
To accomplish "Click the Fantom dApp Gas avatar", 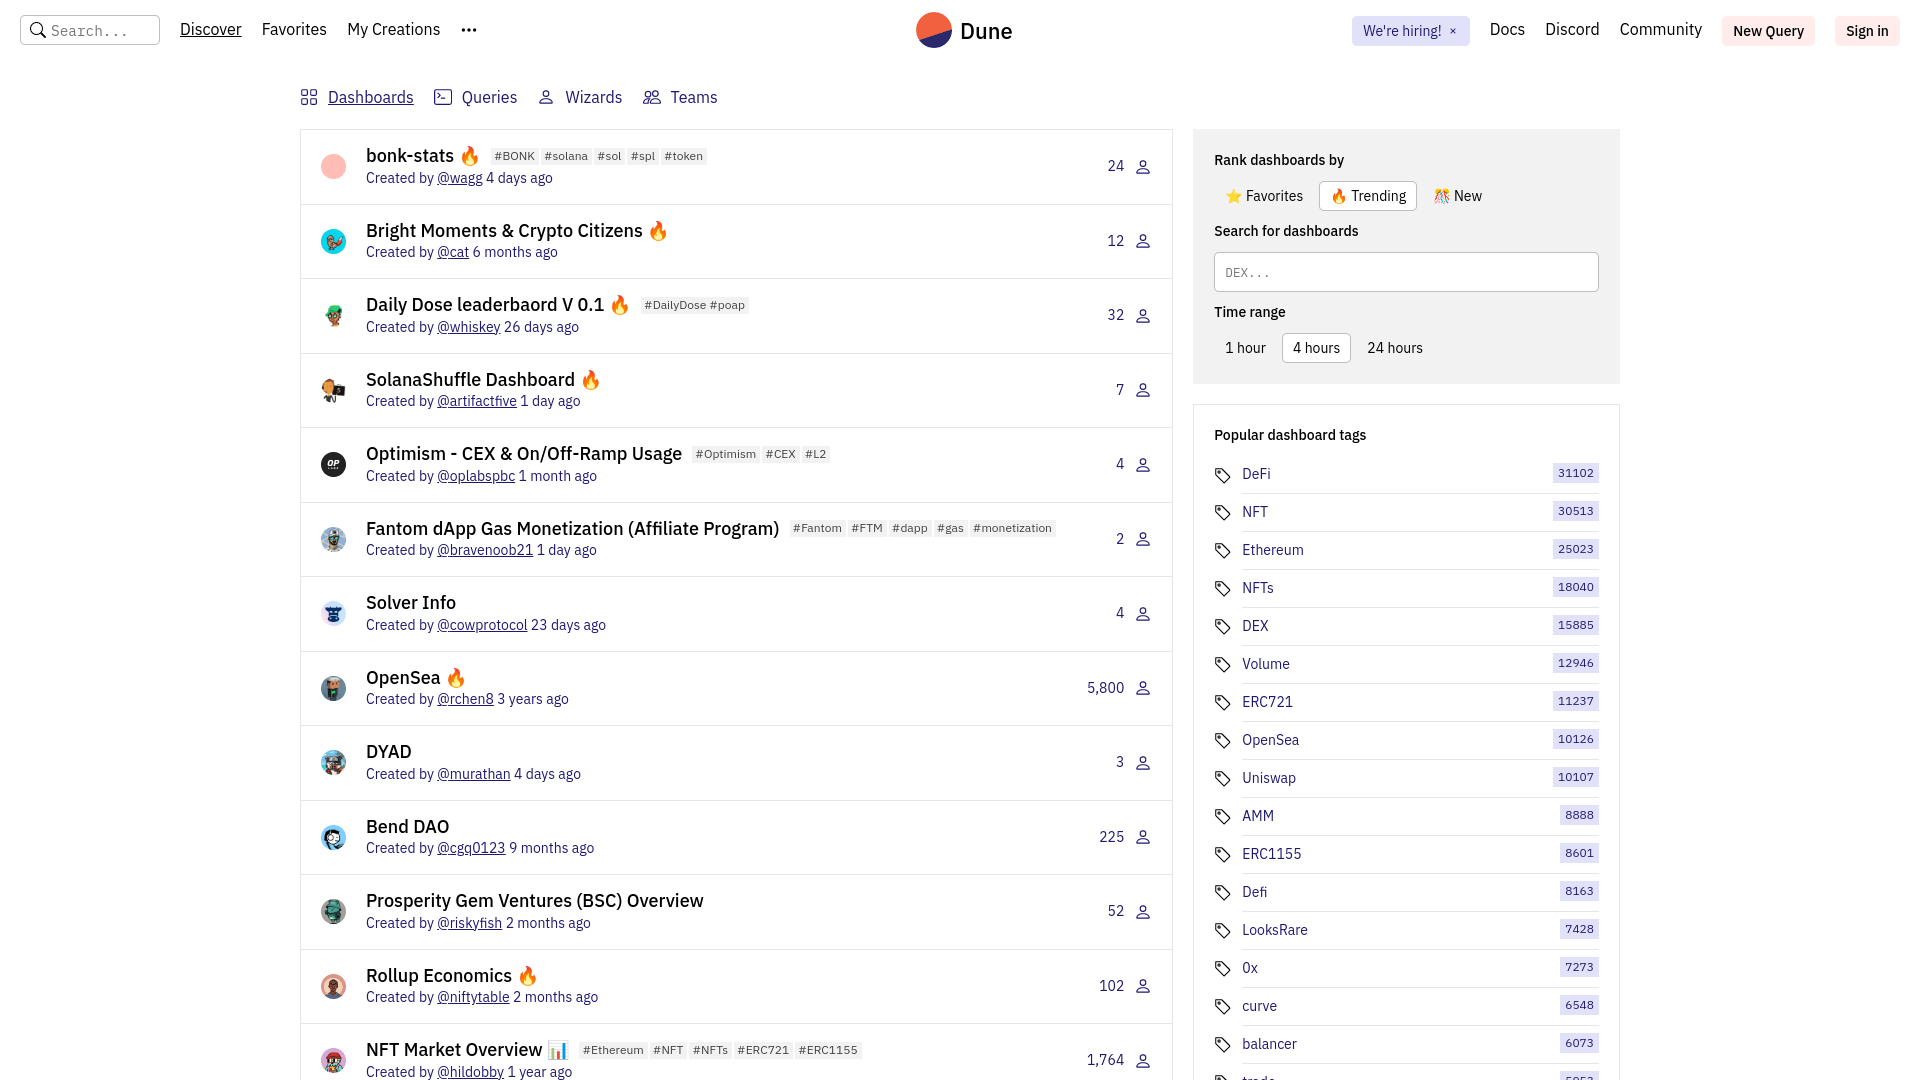I will (x=333, y=539).
